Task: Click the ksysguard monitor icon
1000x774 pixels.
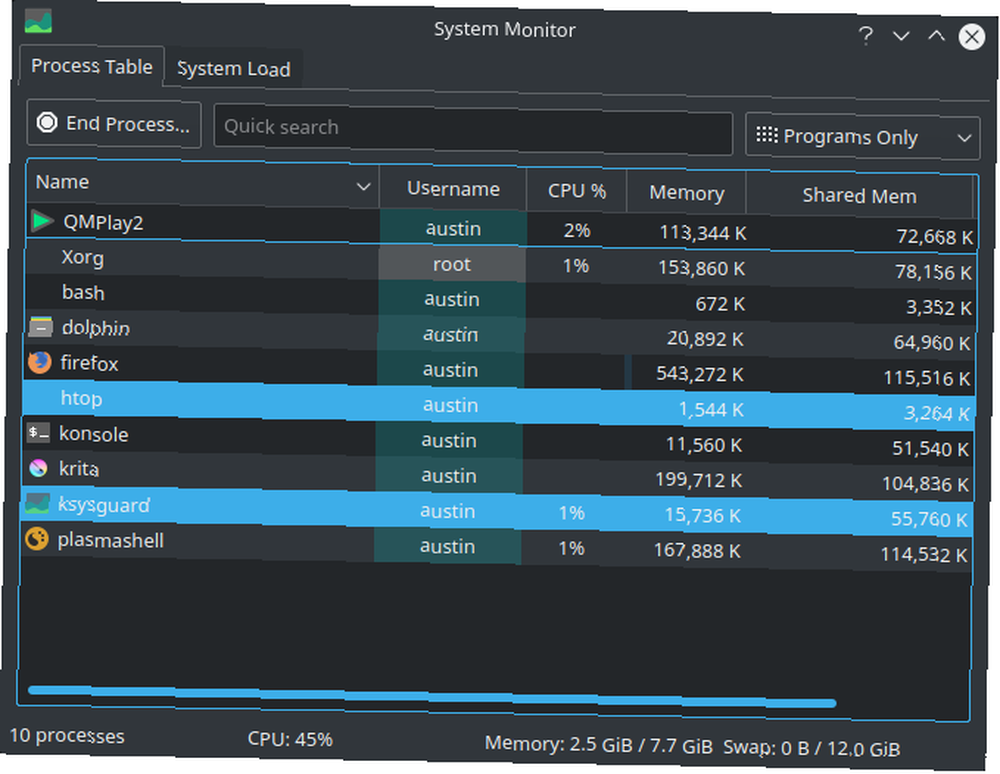Action: pos(37,504)
